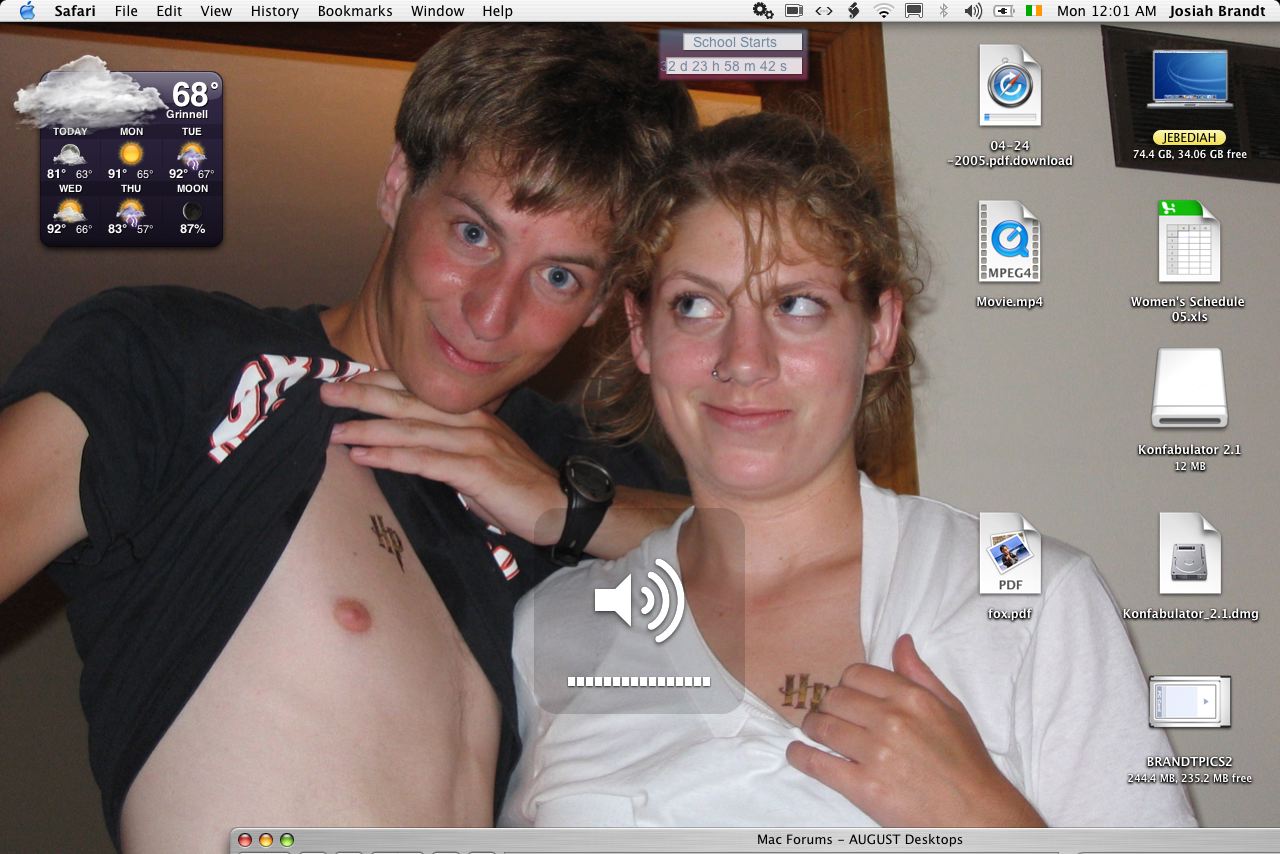The image size is (1280, 854).
Task: Open the Edit menu
Action: click(x=169, y=11)
